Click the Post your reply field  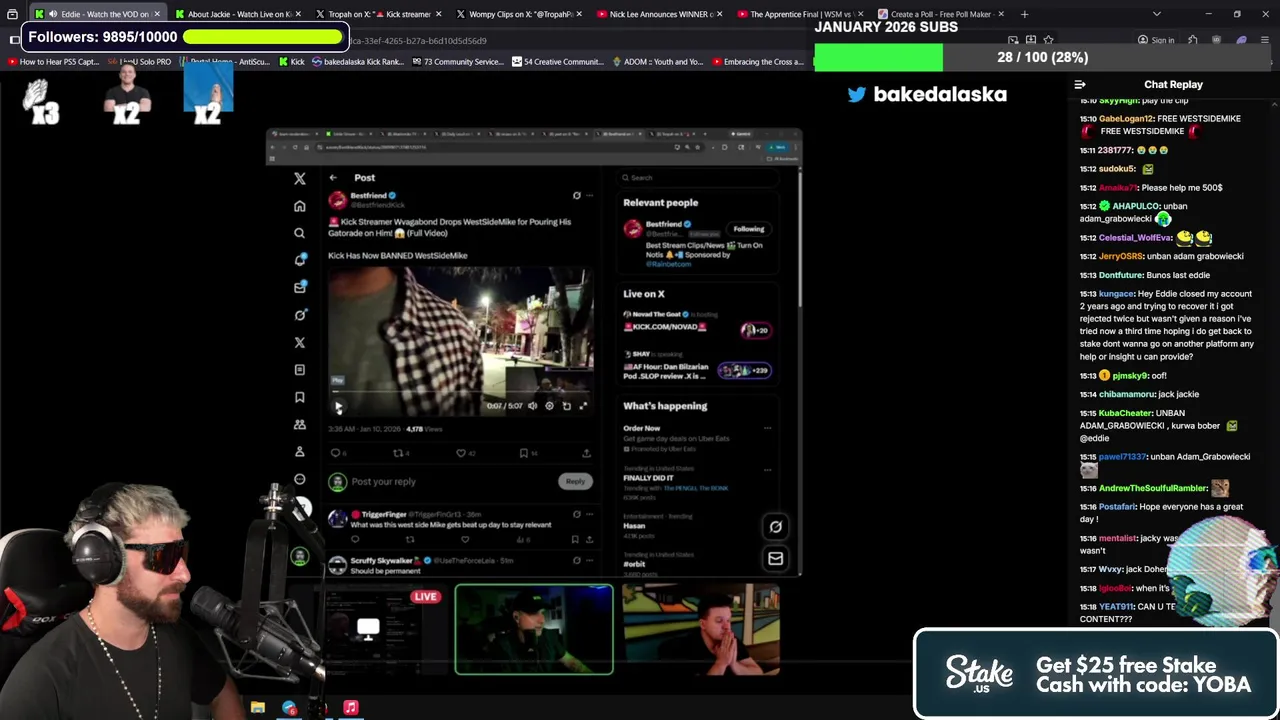click(x=383, y=482)
